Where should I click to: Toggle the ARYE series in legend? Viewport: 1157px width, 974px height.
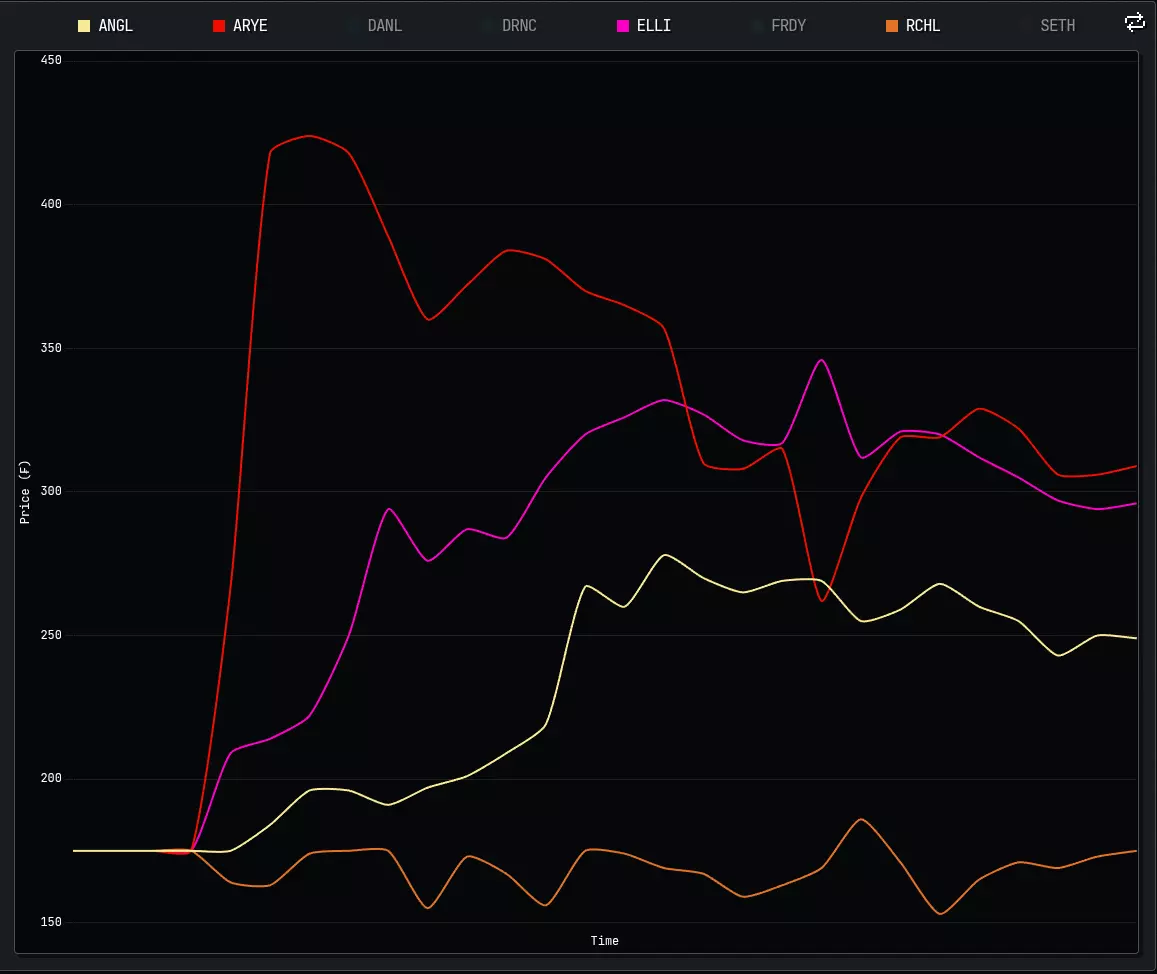pyautogui.click(x=240, y=26)
